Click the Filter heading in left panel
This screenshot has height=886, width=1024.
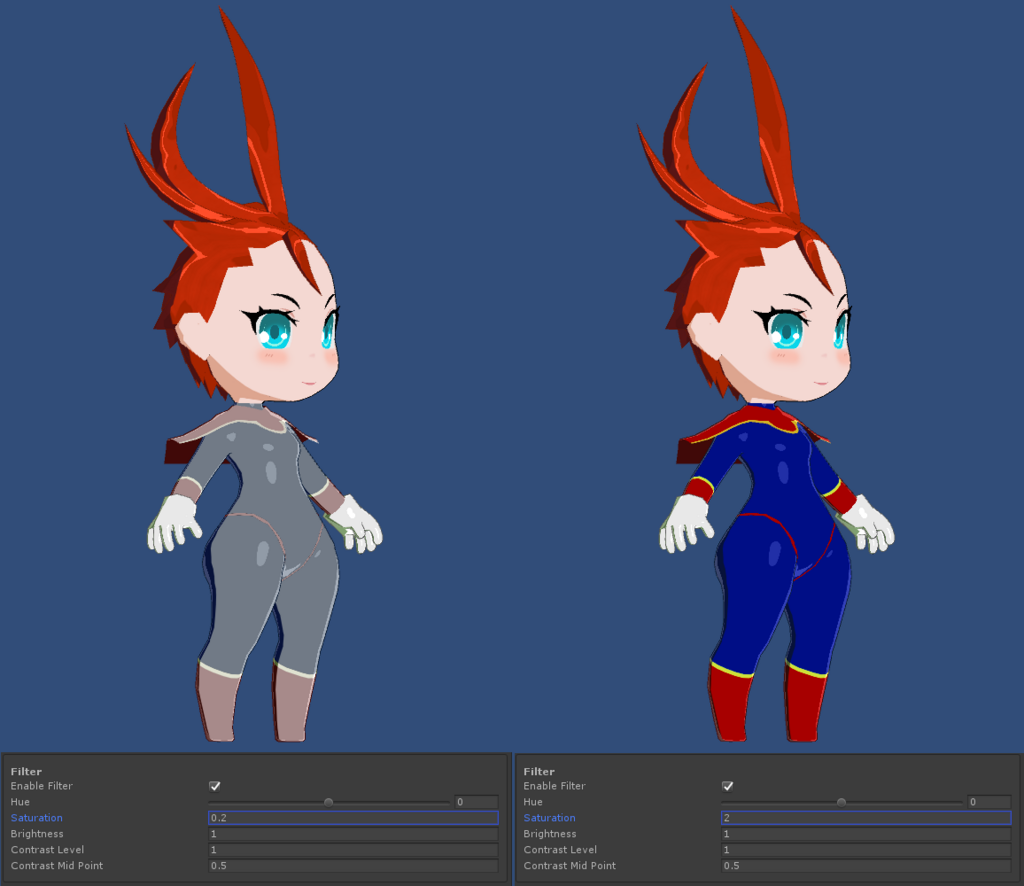pyautogui.click(x=26, y=771)
